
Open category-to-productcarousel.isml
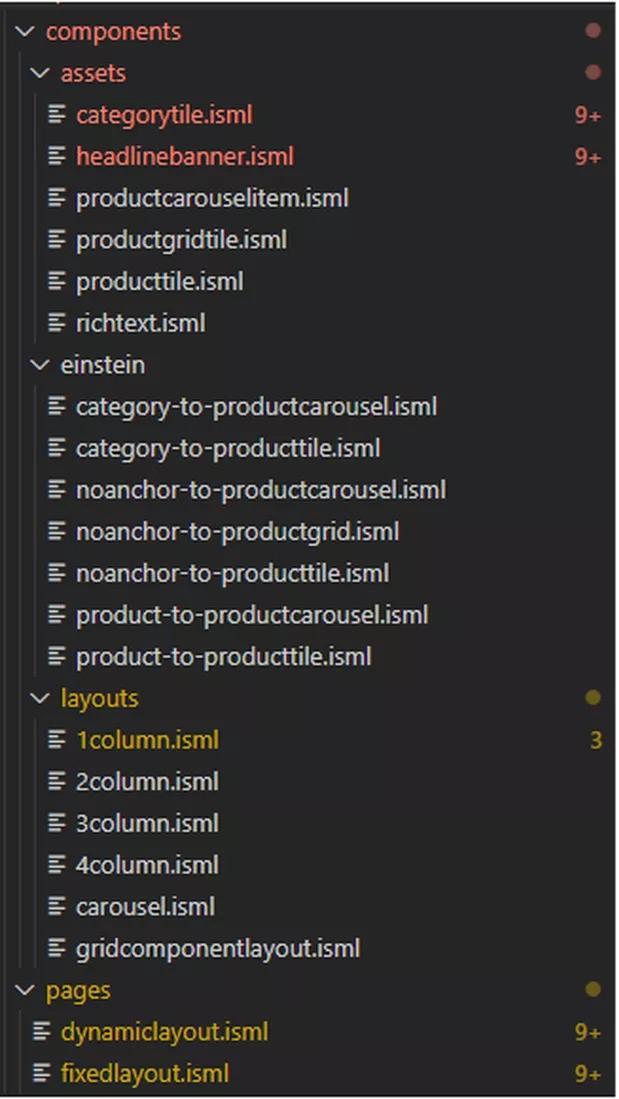(257, 407)
